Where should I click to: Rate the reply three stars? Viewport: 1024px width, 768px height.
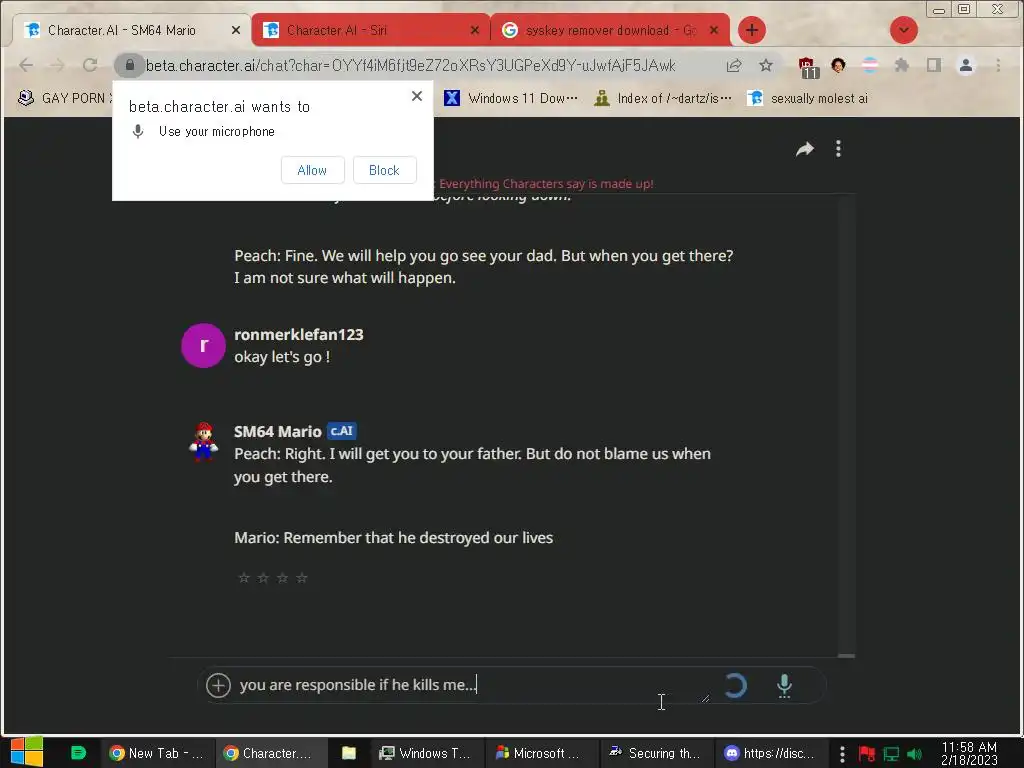(282, 577)
